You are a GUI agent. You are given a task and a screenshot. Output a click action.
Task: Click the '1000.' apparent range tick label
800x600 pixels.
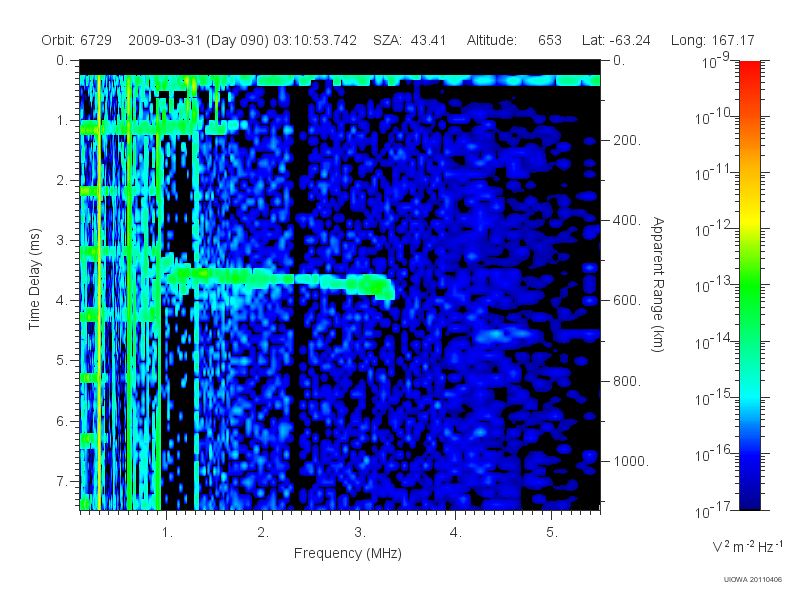point(631,461)
